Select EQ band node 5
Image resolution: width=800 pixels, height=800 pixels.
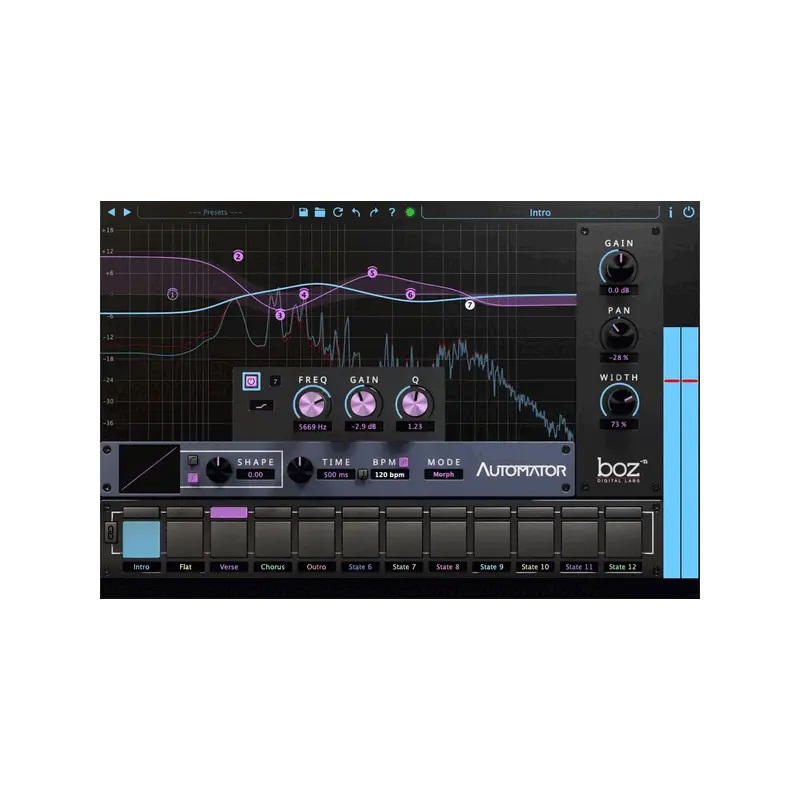pos(372,273)
